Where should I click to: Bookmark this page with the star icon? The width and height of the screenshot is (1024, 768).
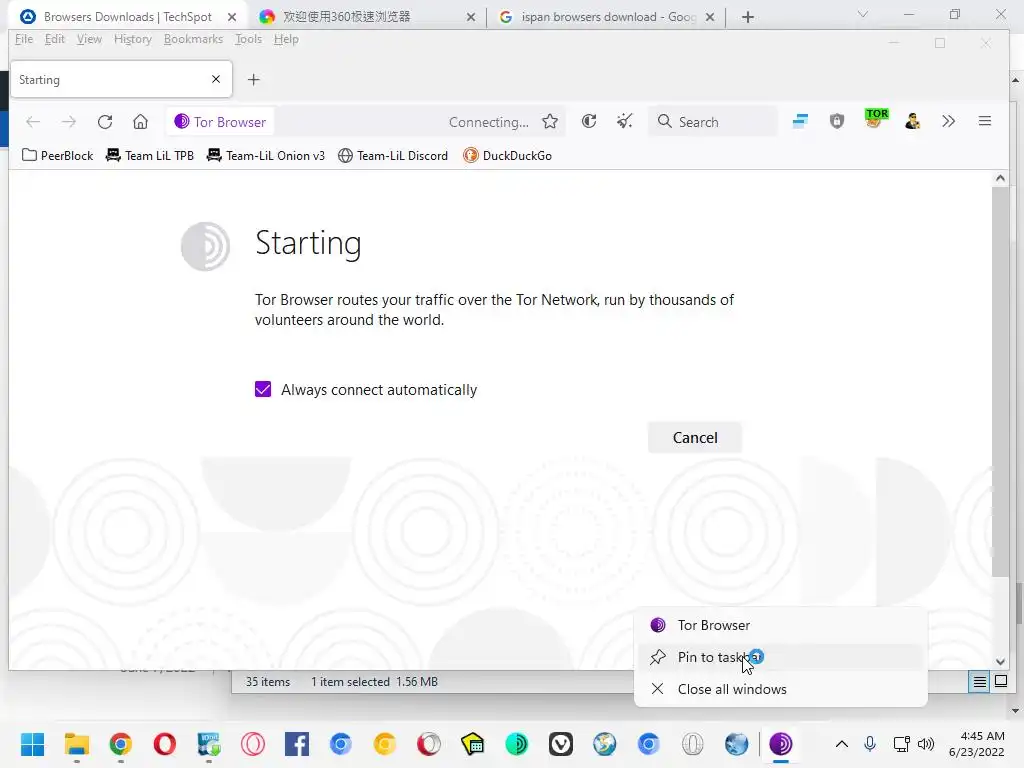click(x=550, y=121)
